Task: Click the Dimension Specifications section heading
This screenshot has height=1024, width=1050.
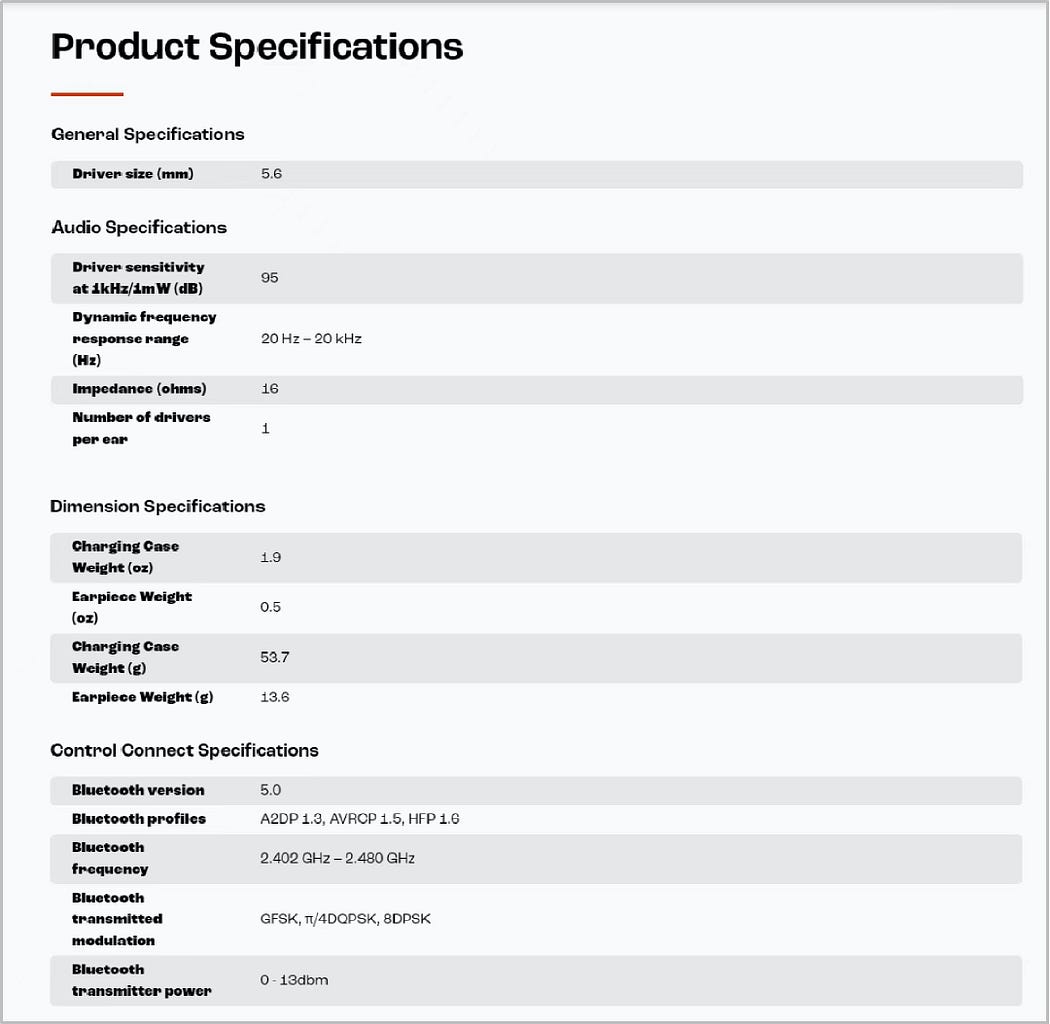Action: (158, 506)
